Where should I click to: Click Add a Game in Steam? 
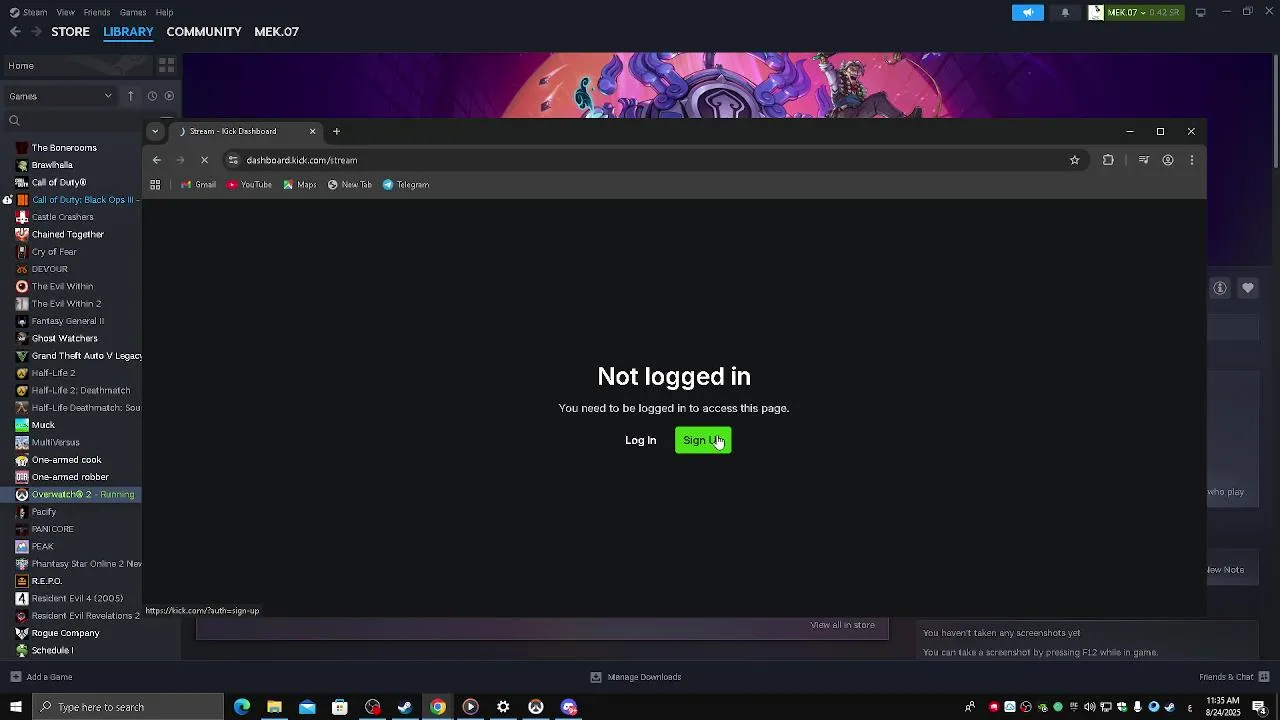pos(41,677)
